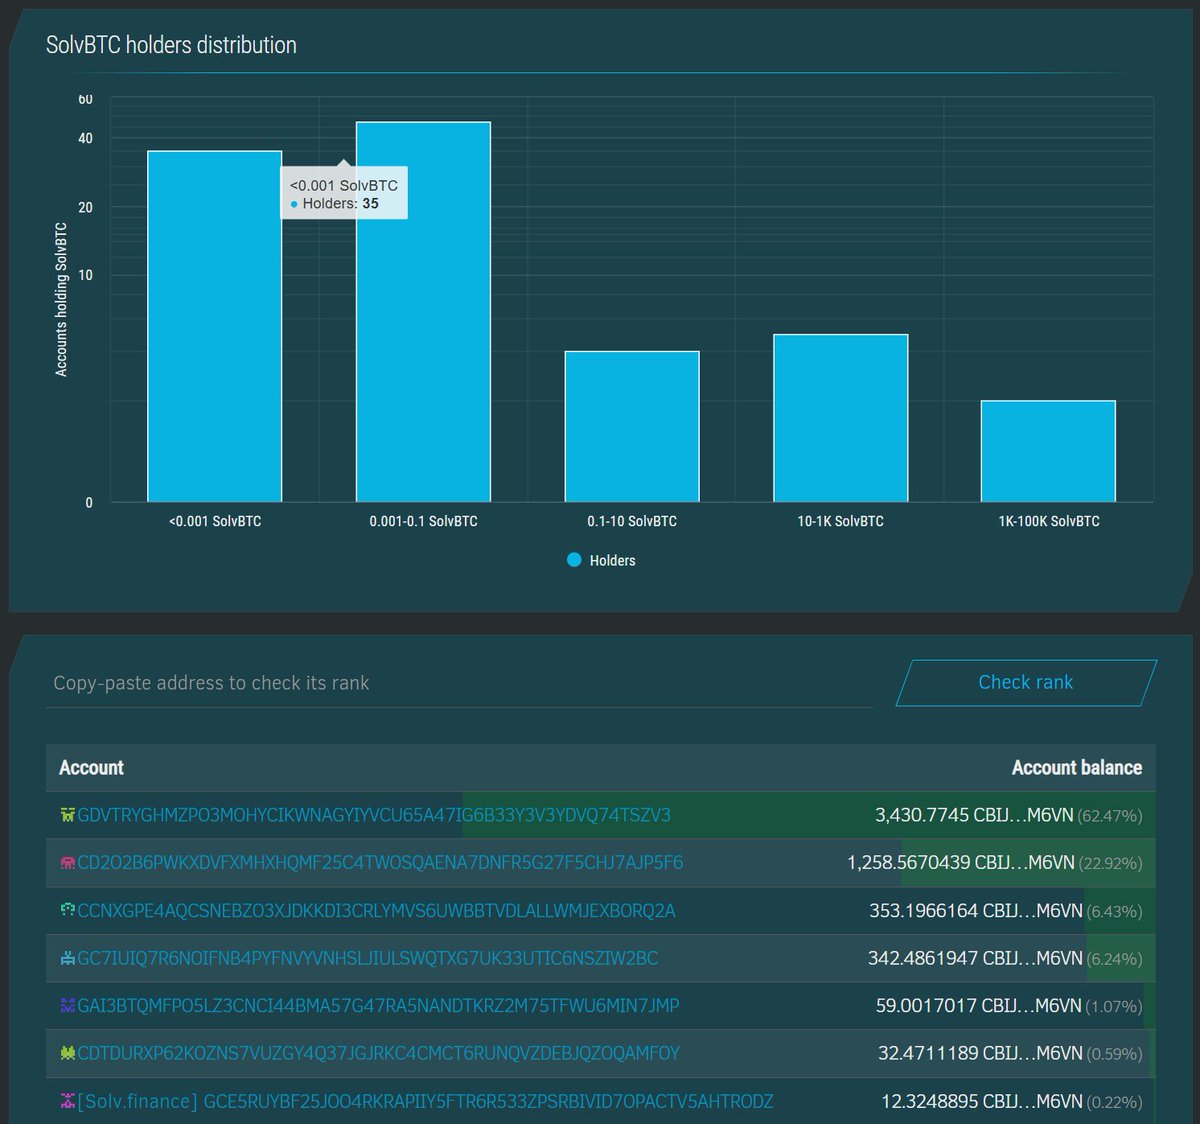Click the <0.001 SolvBTC chart bar

click(x=215, y=326)
